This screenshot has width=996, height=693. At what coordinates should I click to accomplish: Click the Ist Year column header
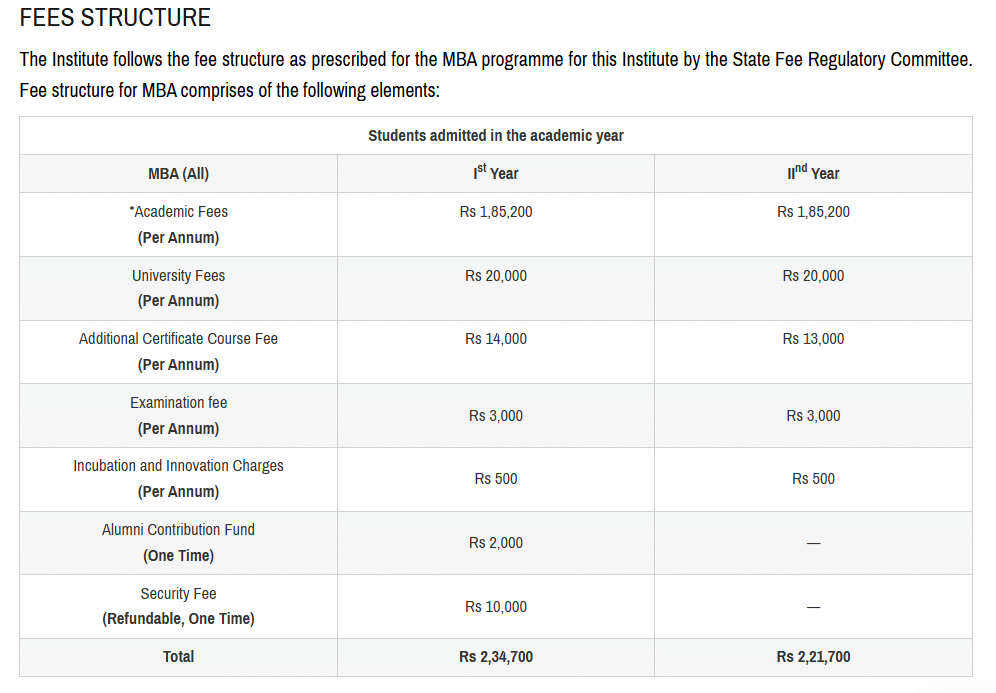495,173
